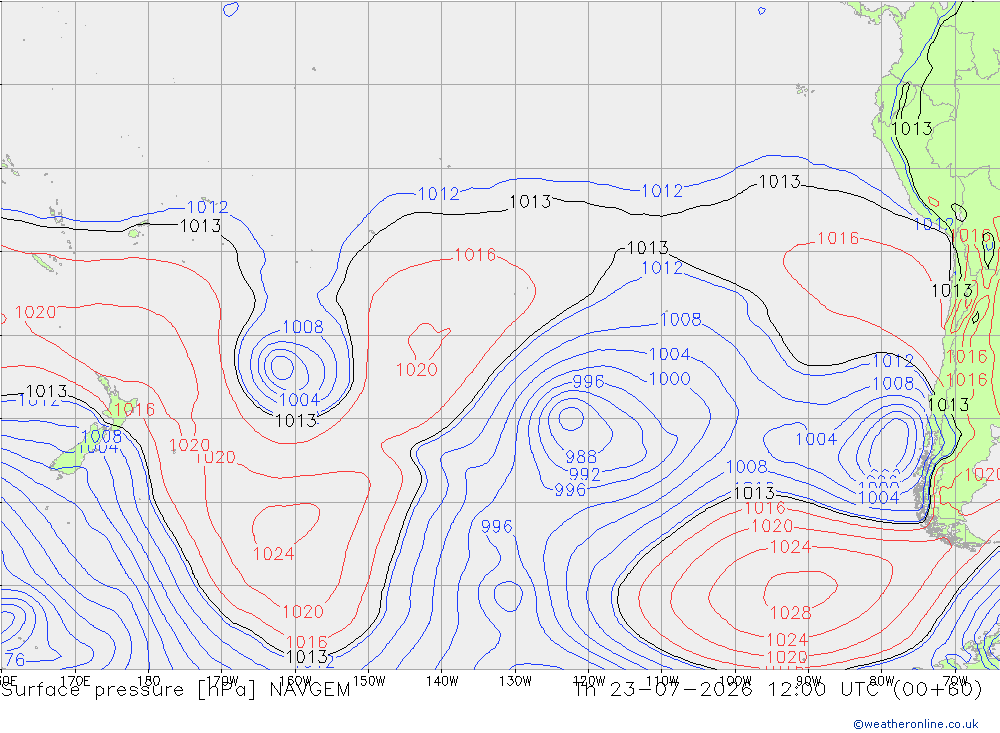1000x733 pixels.
Task: Click the 996 label just below 992
Action: [570, 490]
